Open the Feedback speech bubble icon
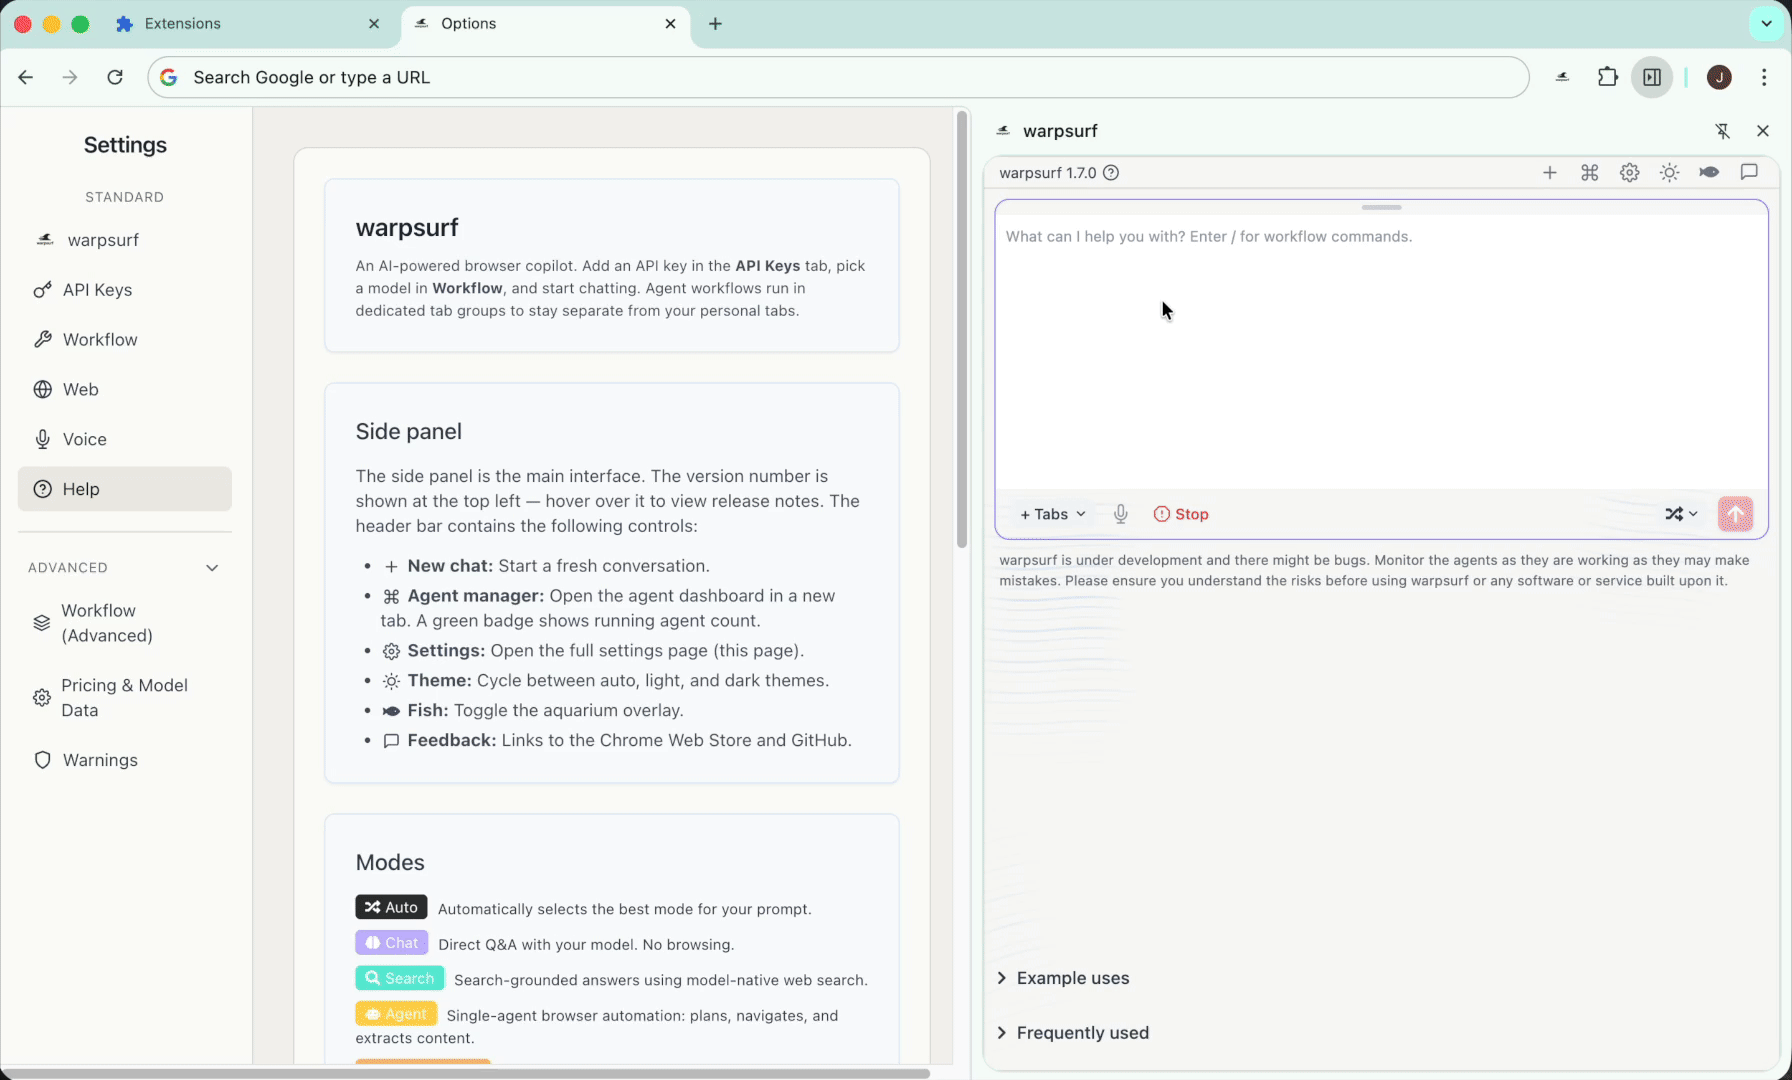The width and height of the screenshot is (1792, 1080). coord(1749,173)
